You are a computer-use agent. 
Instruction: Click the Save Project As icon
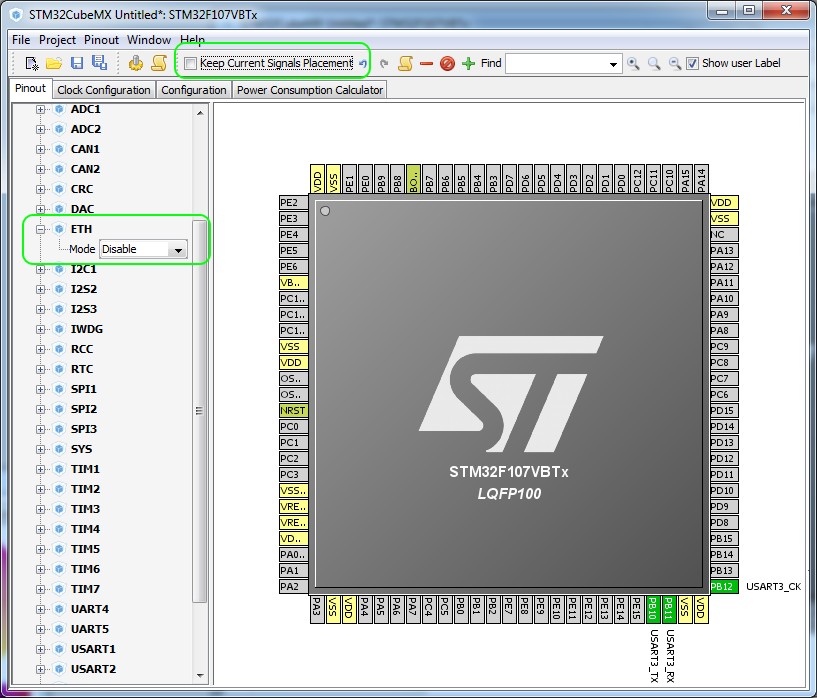tap(100, 63)
